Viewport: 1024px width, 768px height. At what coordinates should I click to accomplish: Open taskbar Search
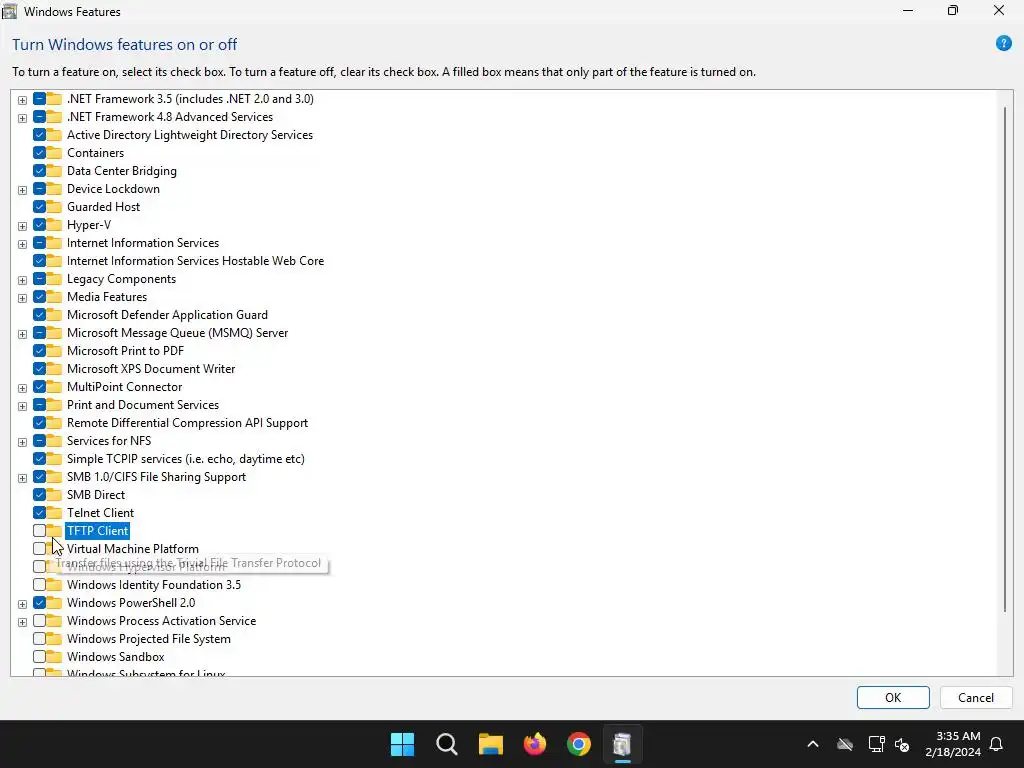[447, 744]
